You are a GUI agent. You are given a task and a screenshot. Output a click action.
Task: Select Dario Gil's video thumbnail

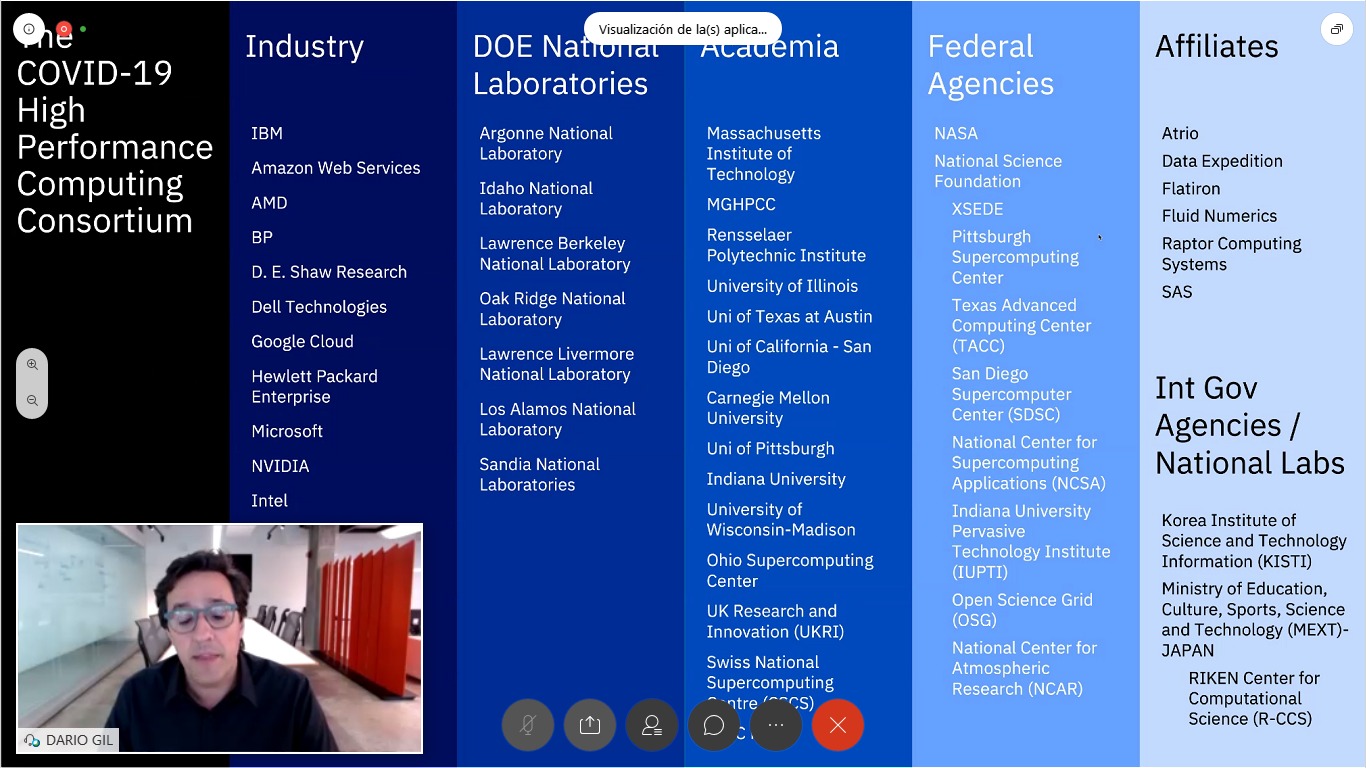point(219,638)
